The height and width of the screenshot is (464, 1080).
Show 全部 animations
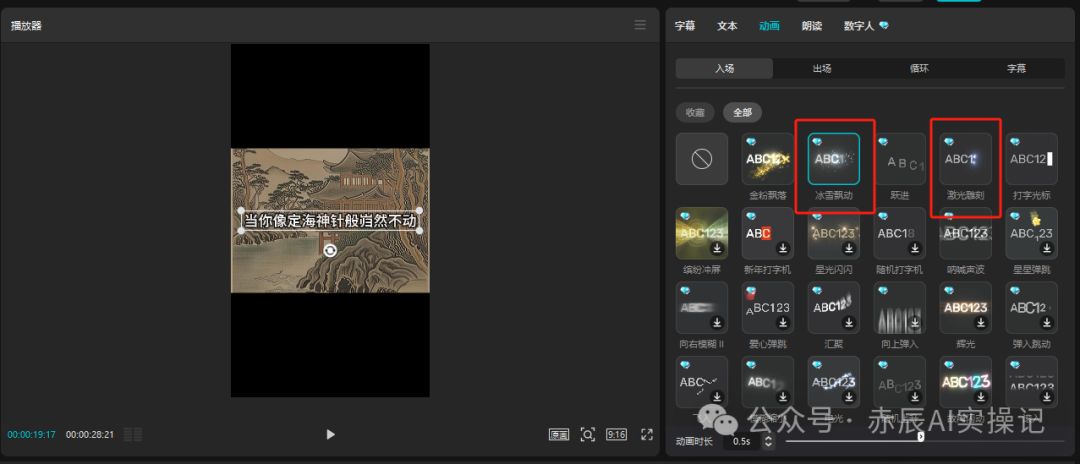point(742,112)
